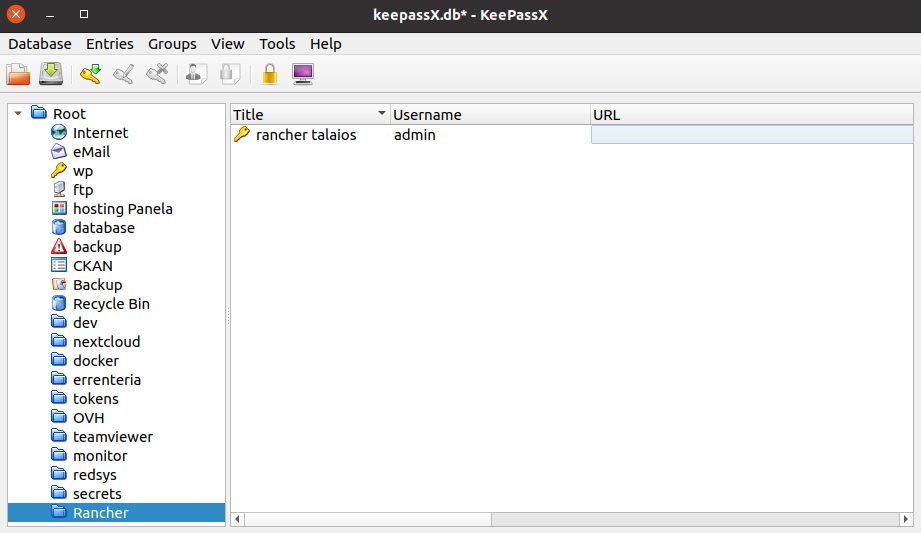This screenshot has height=533, width=921.
Task: Select the Recycle Bin group
Action: click(111, 304)
